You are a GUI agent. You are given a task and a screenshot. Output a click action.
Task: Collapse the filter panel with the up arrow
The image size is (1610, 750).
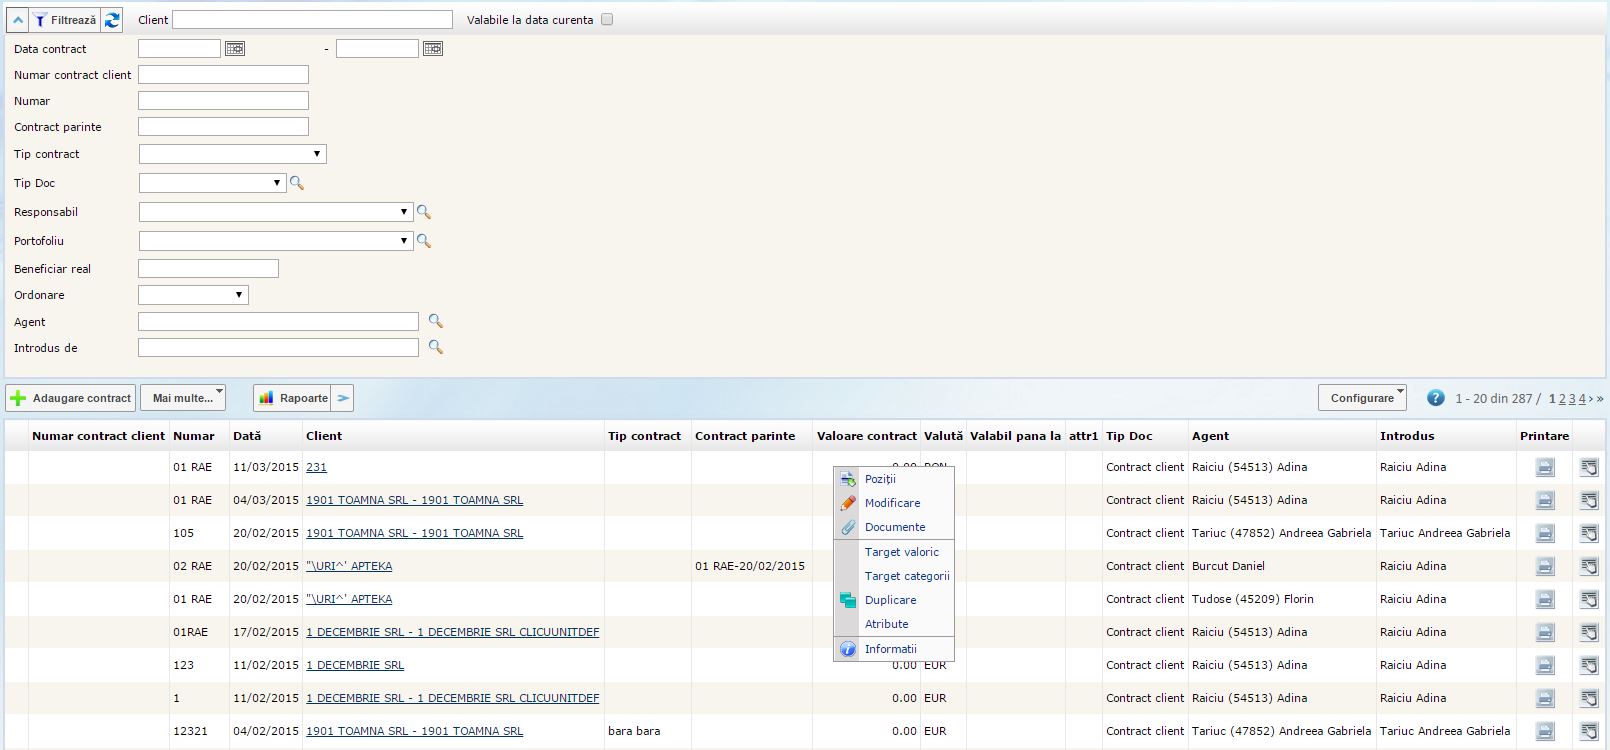click(x=18, y=20)
